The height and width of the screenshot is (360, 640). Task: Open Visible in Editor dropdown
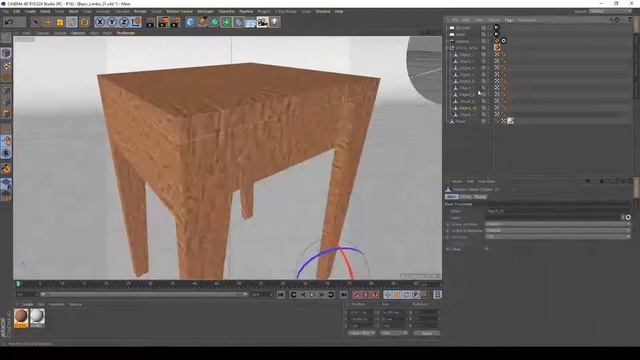click(558, 224)
